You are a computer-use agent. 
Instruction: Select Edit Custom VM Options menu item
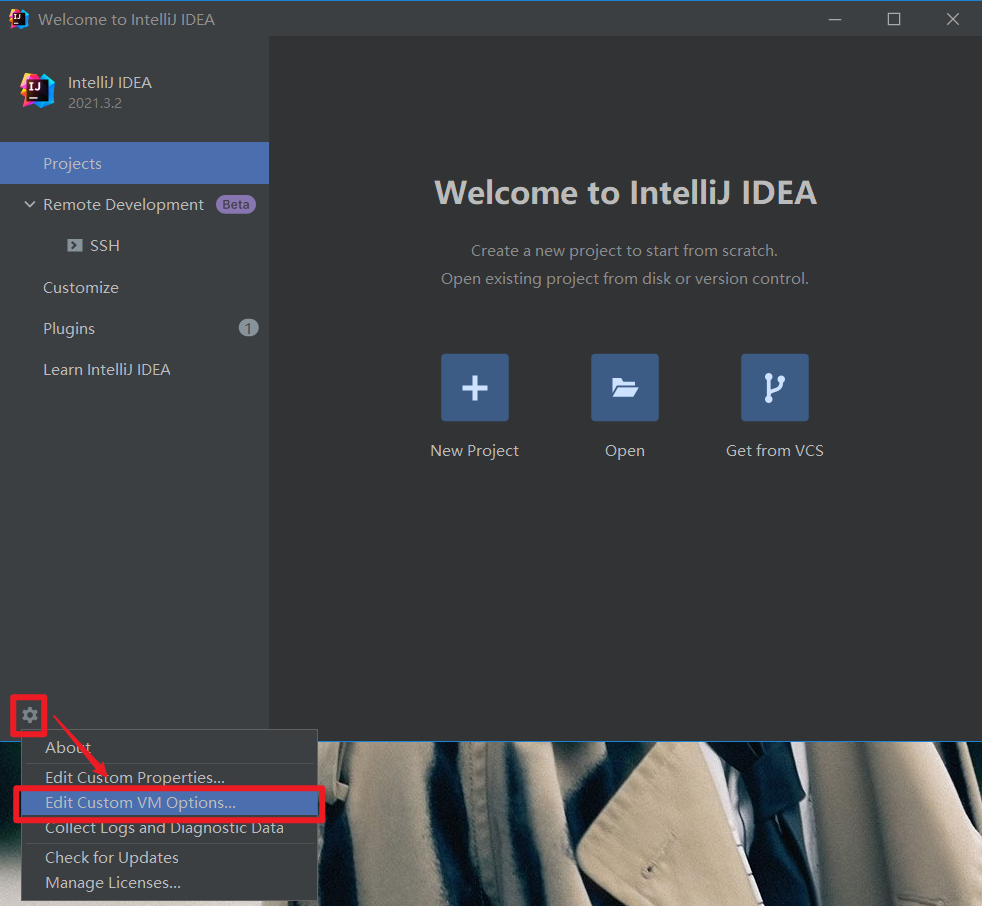[x=169, y=803]
